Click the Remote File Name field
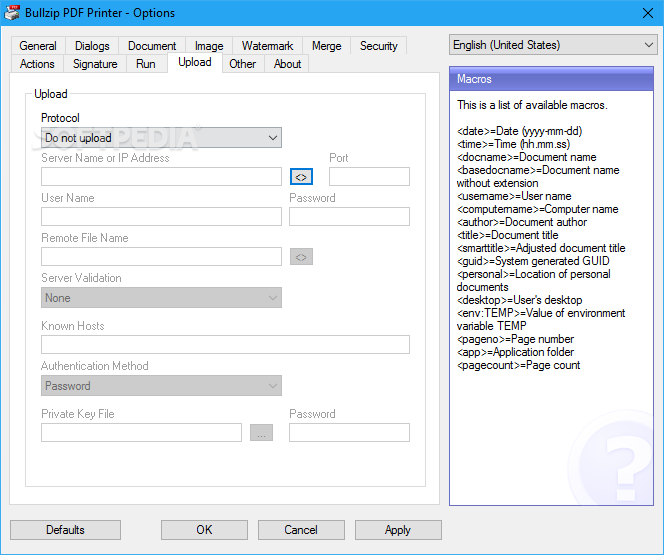This screenshot has width=664, height=555. tap(161, 257)
